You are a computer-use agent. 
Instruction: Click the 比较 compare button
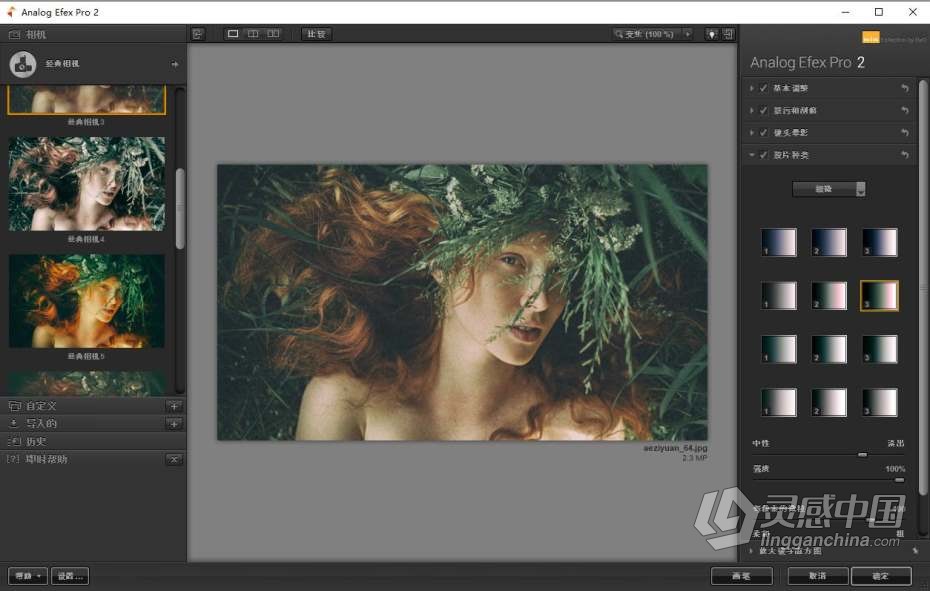click(316, 34)
